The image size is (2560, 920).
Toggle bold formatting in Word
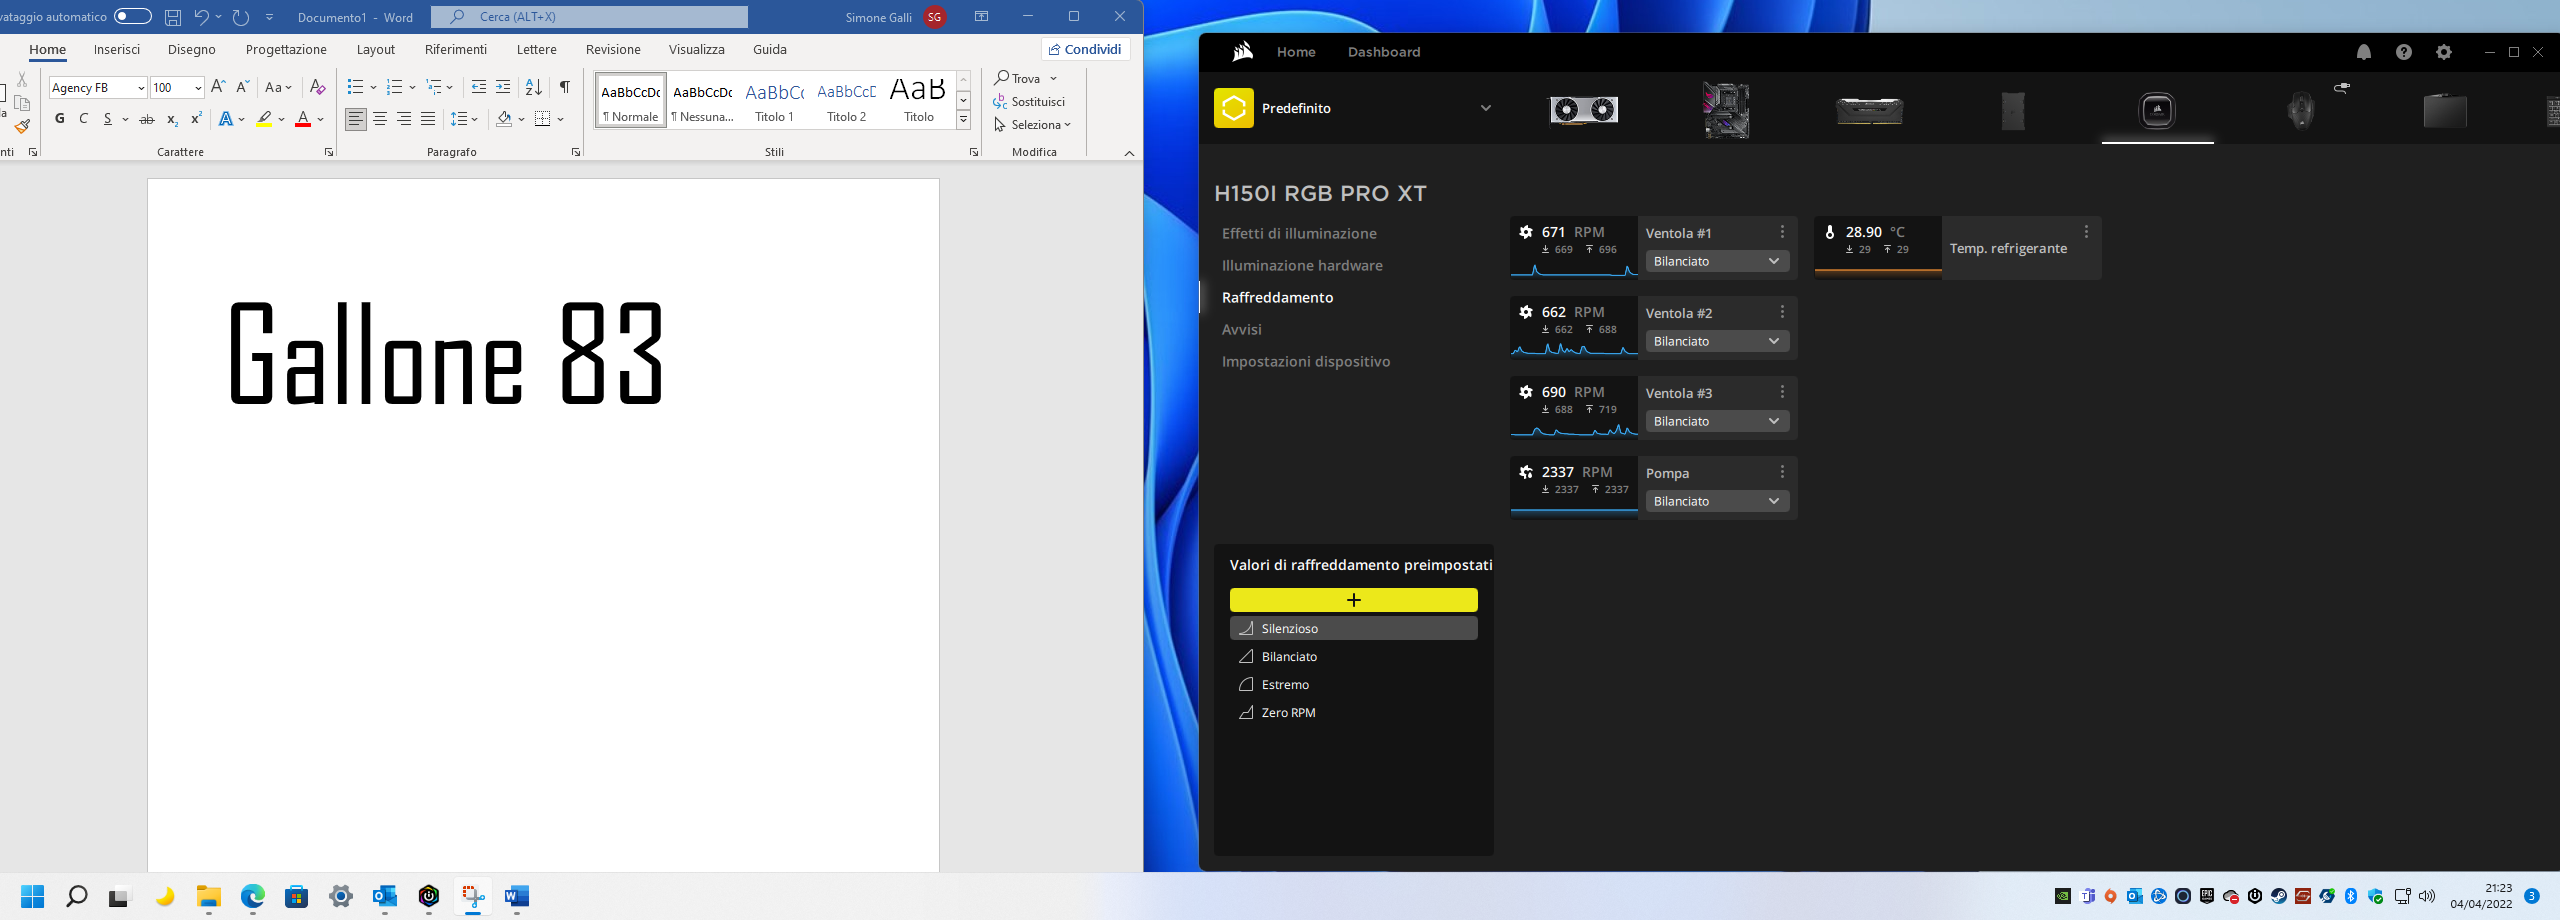point(60,119)
